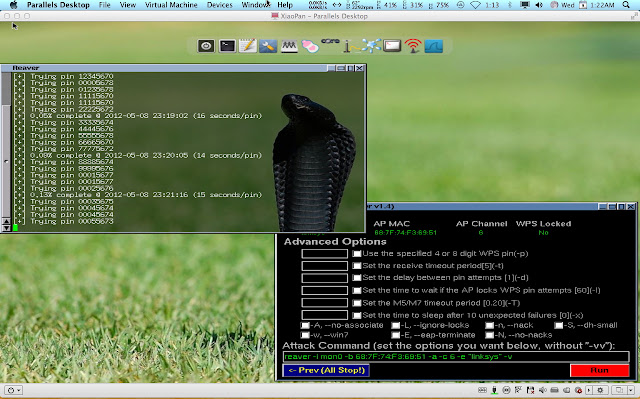Toggle the -S, --dh-small checkbox
This screenshot has height=399, width=640.
pyautogui.click(x=558, y=326)
